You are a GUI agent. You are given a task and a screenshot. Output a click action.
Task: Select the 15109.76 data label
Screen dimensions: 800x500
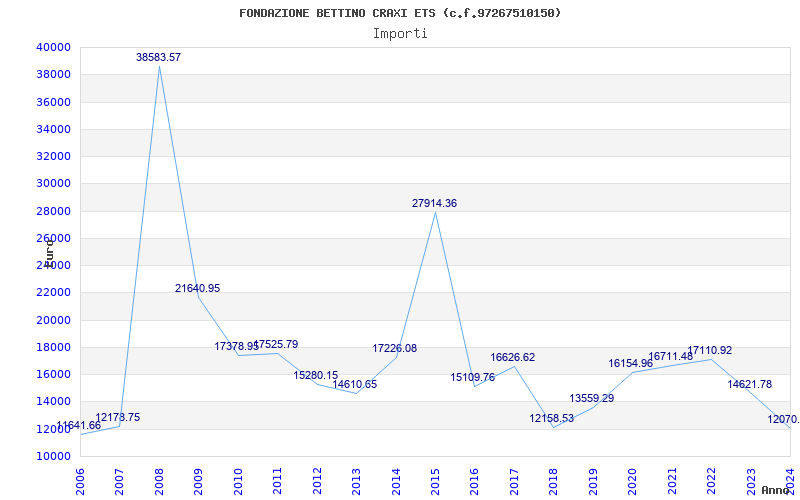tap(472, 378)
